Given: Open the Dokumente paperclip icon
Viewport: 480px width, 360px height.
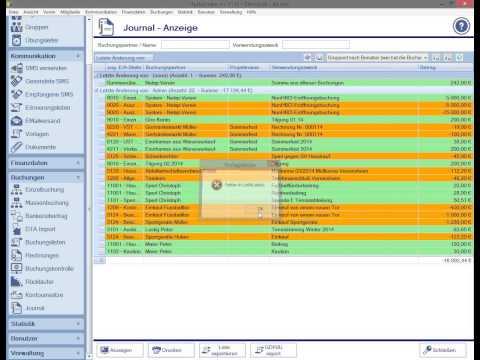Looking at the screenshot, I should (x=17, y=147).
